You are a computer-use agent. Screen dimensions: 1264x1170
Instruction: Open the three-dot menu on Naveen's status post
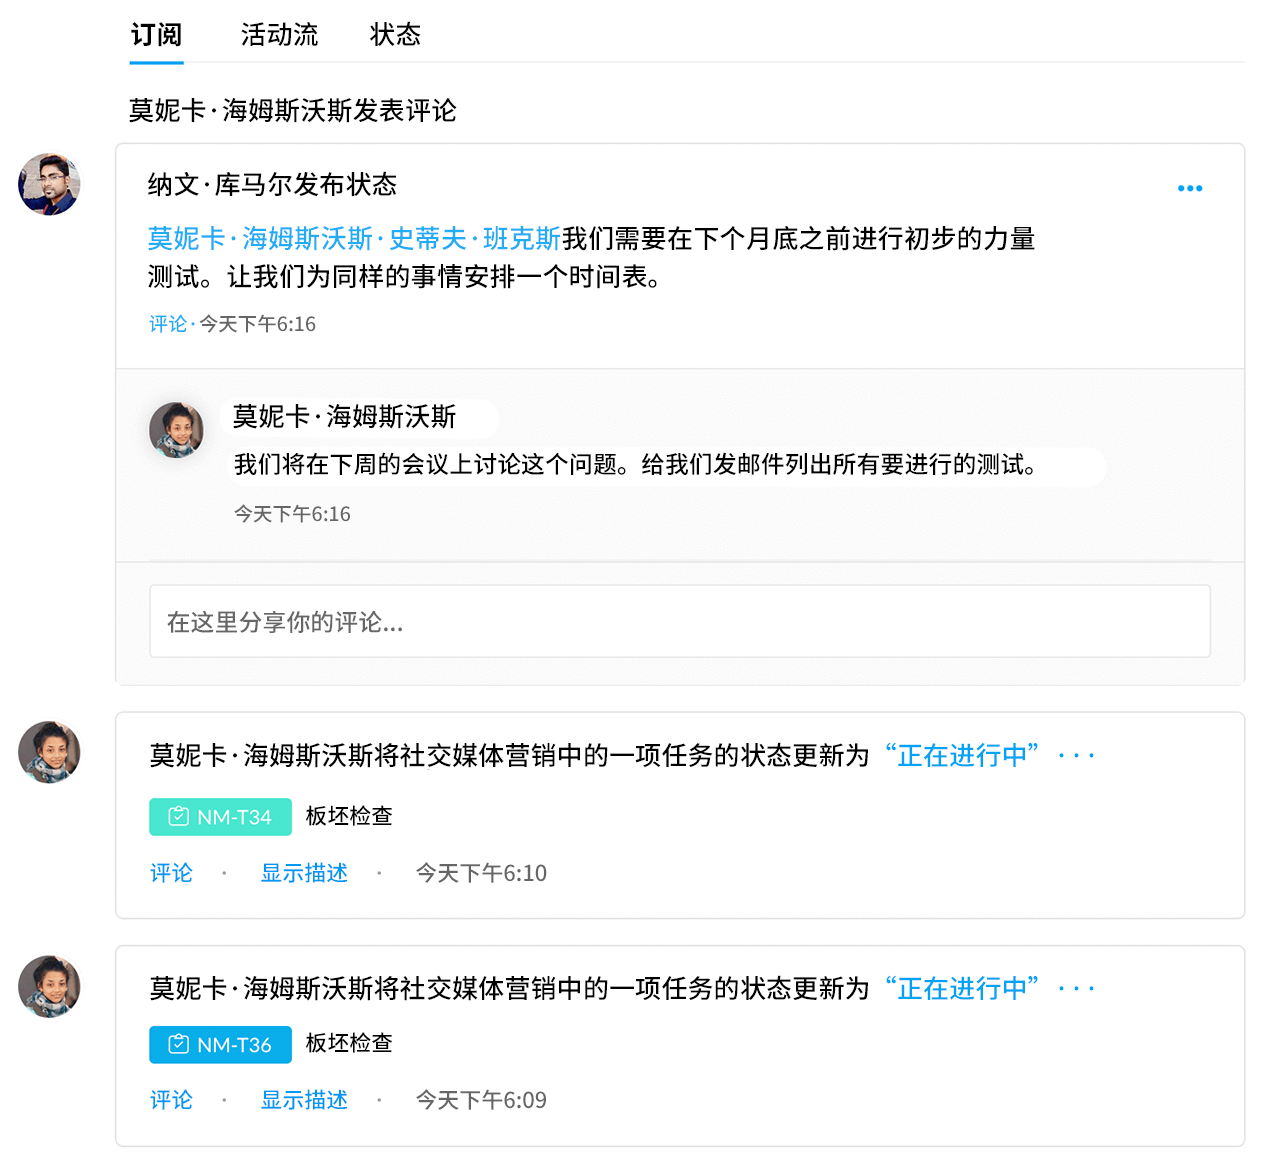1189,188
